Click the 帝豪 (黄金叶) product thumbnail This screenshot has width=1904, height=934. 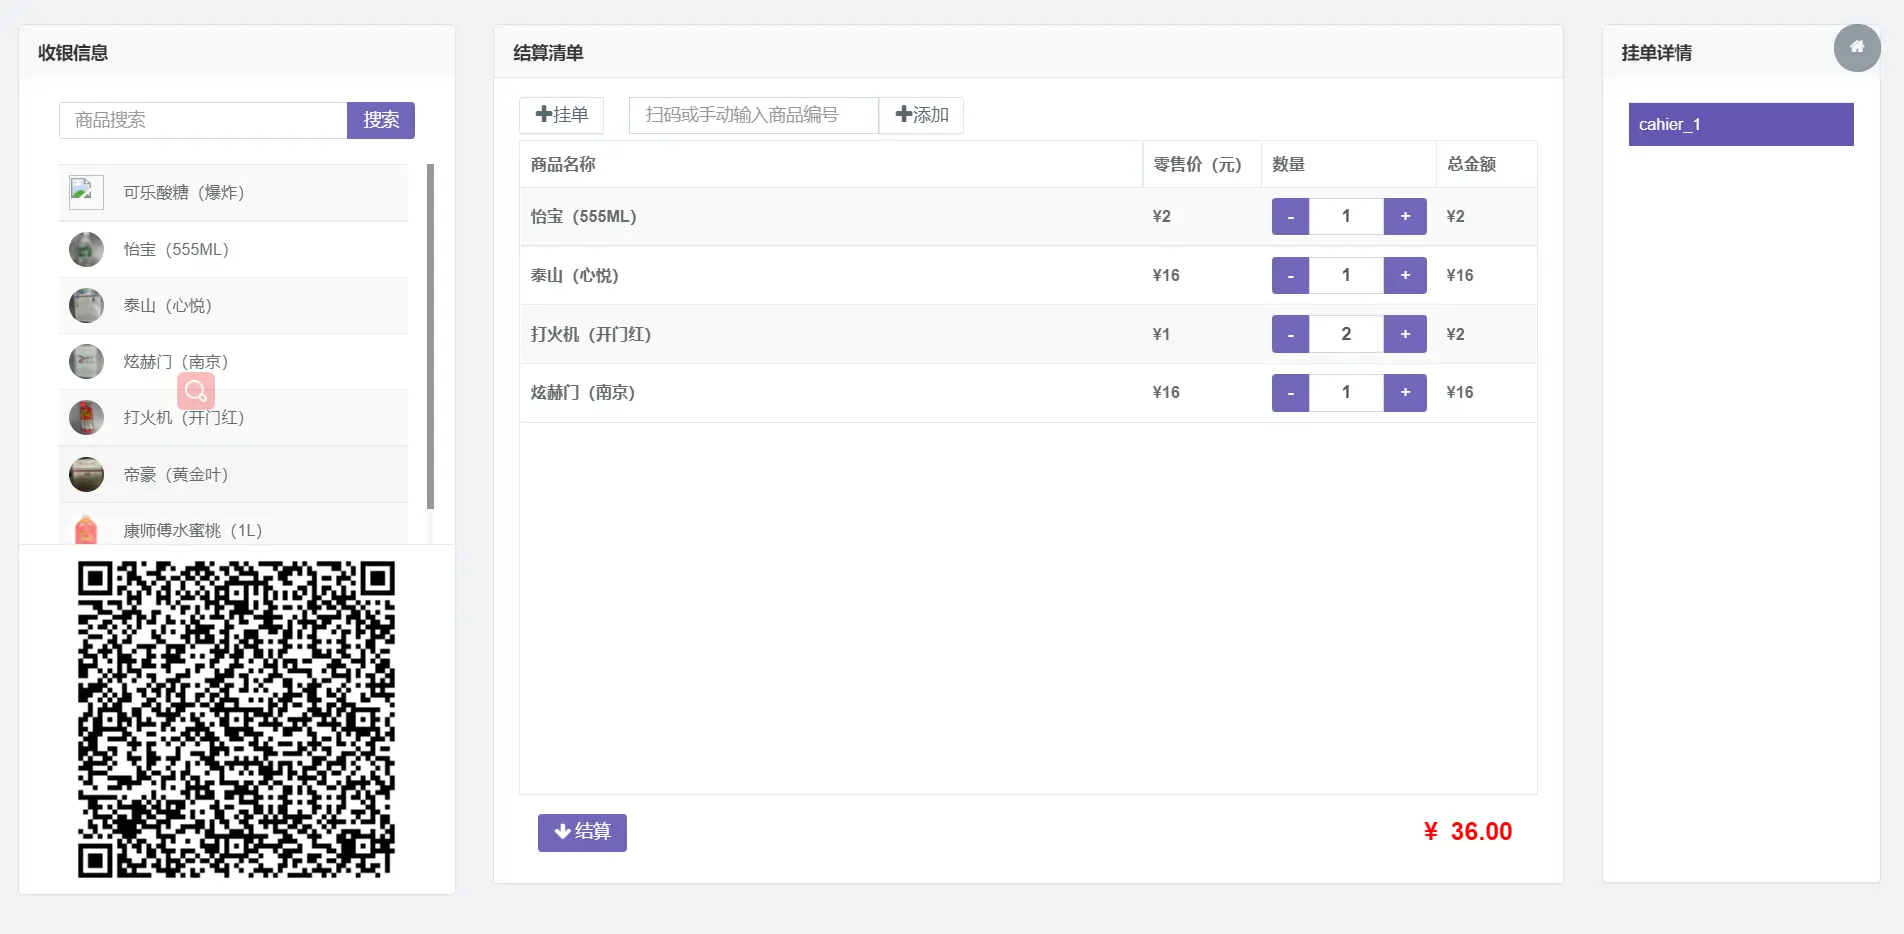86,474
